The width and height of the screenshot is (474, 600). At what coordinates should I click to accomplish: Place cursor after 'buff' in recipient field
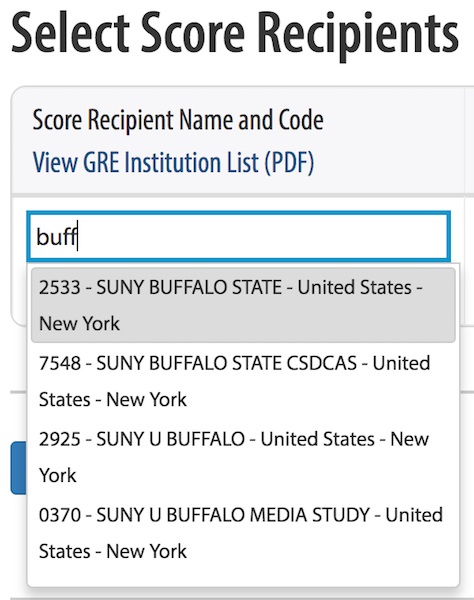click(x=78, y=236)
